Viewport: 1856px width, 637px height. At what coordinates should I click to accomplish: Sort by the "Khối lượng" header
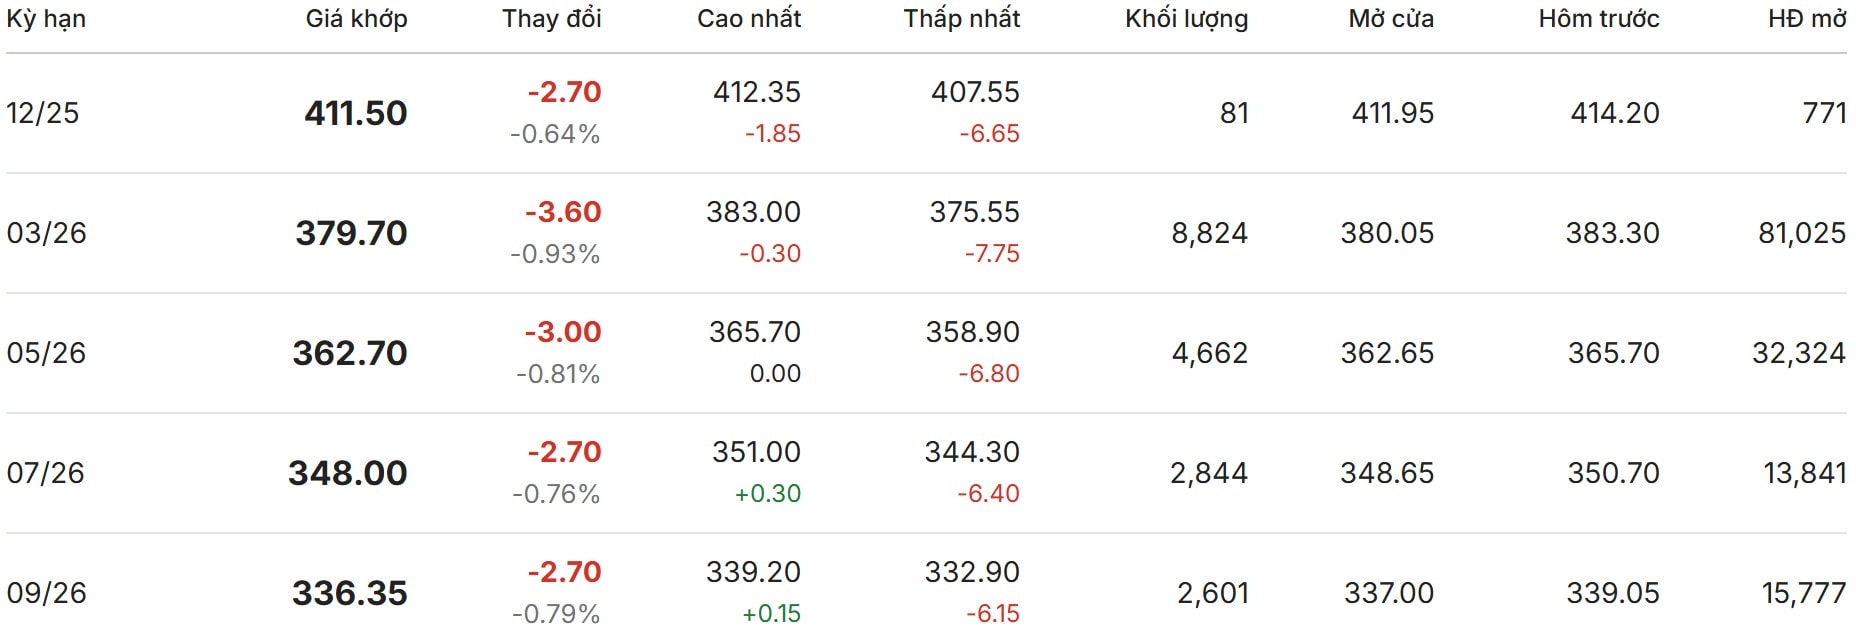1186,19
